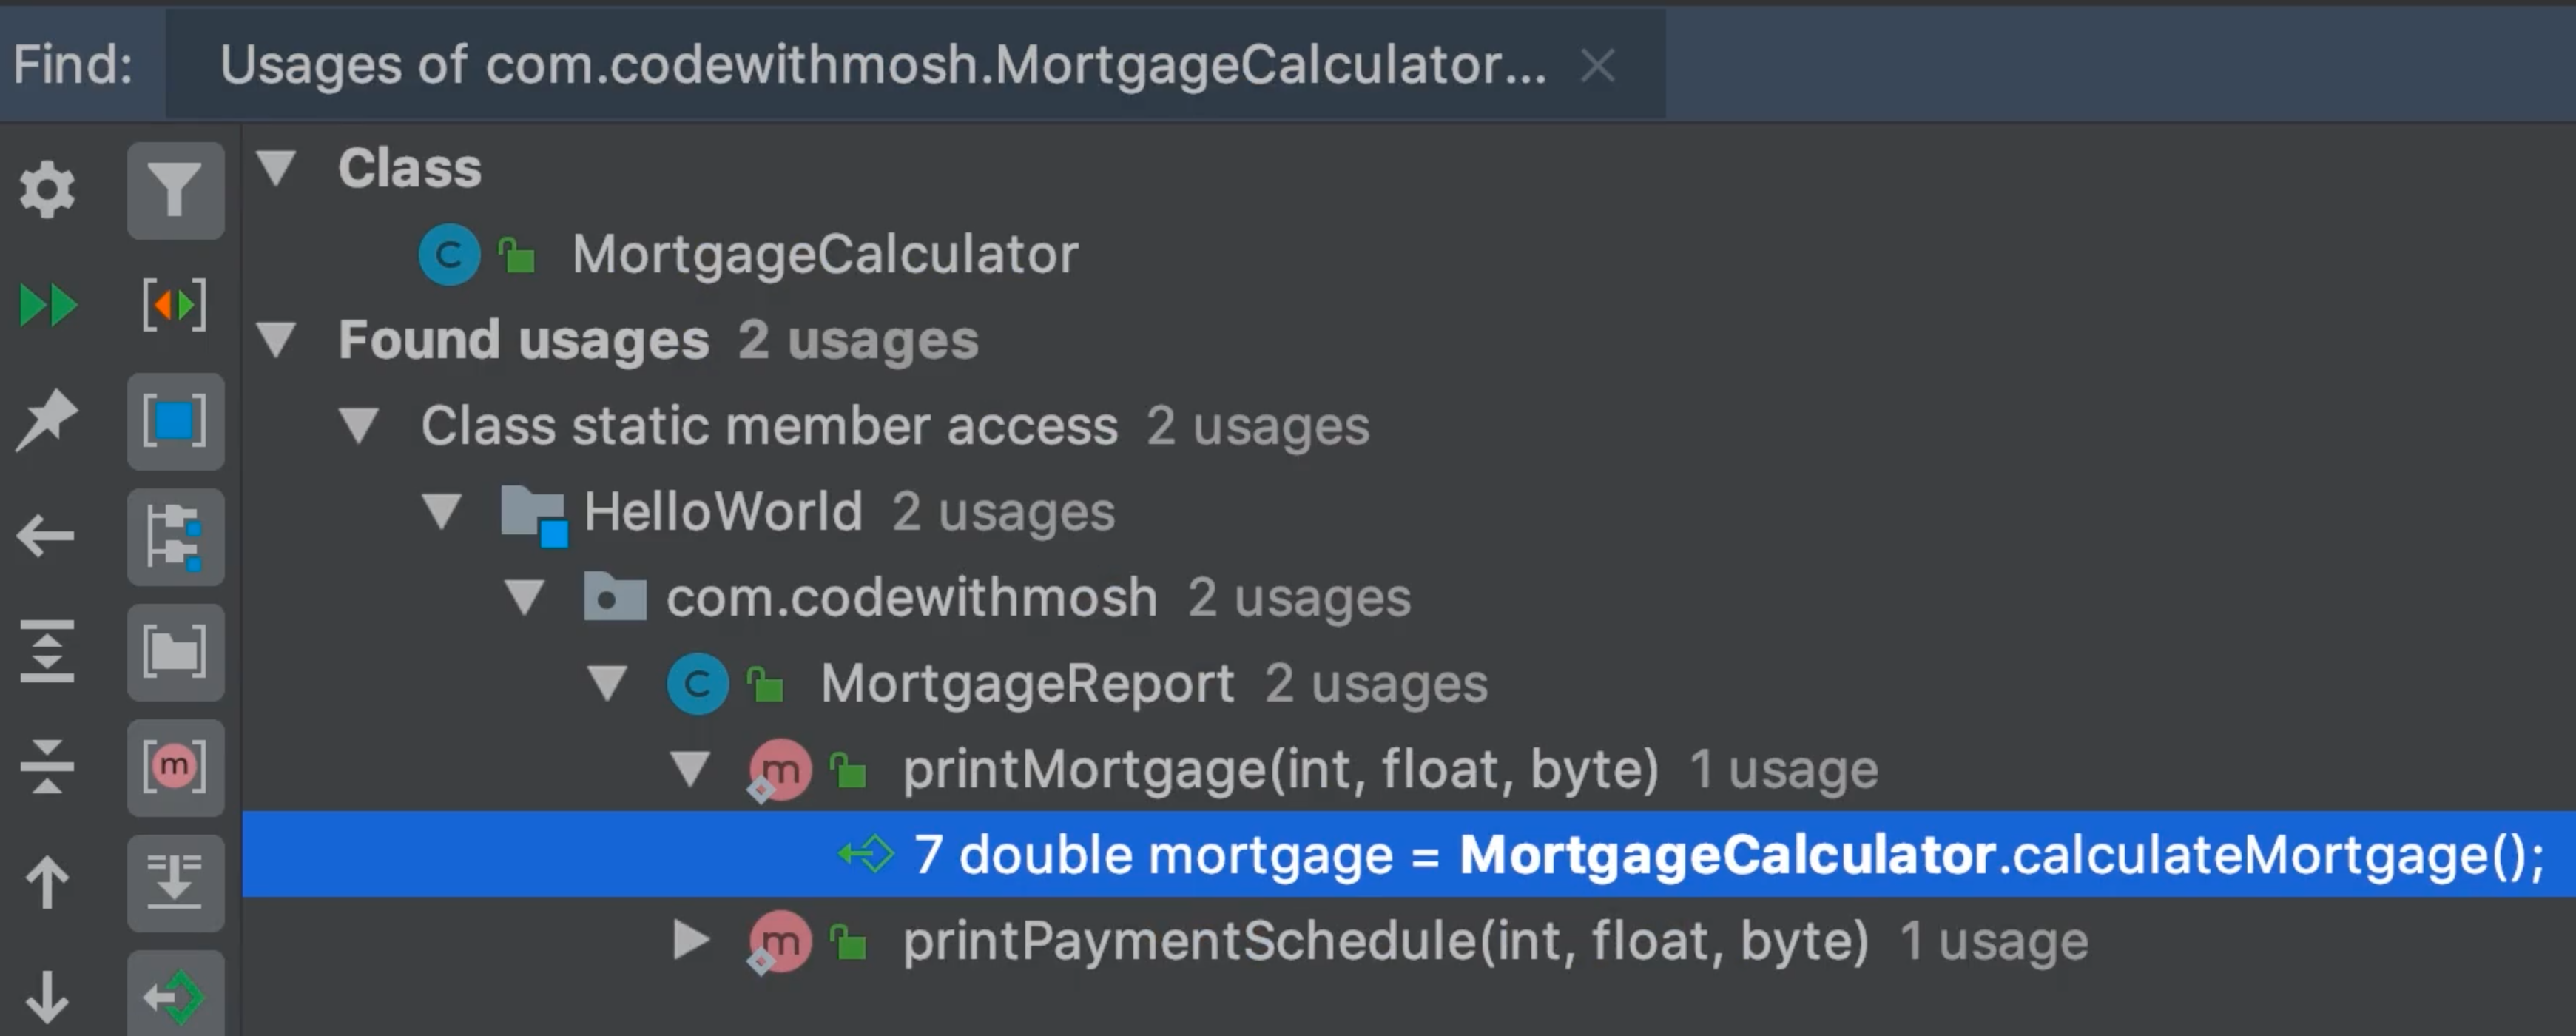This screenshot has height=1036, width=2576.
Task: Select the filter funnel icon
Action: point(176,190)
